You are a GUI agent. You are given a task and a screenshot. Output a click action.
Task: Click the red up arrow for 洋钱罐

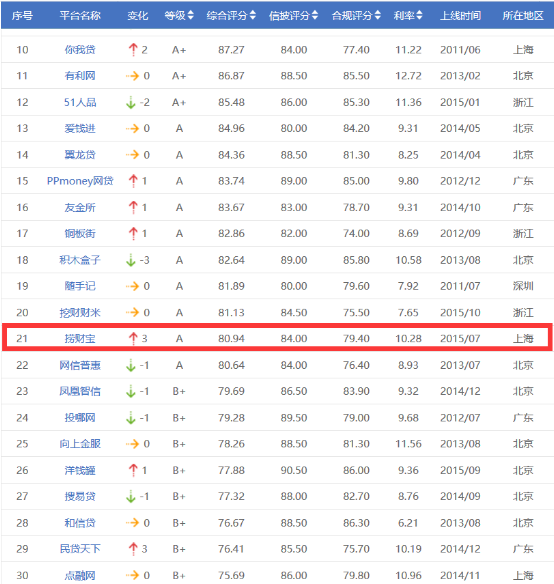[x=133, y=470]
